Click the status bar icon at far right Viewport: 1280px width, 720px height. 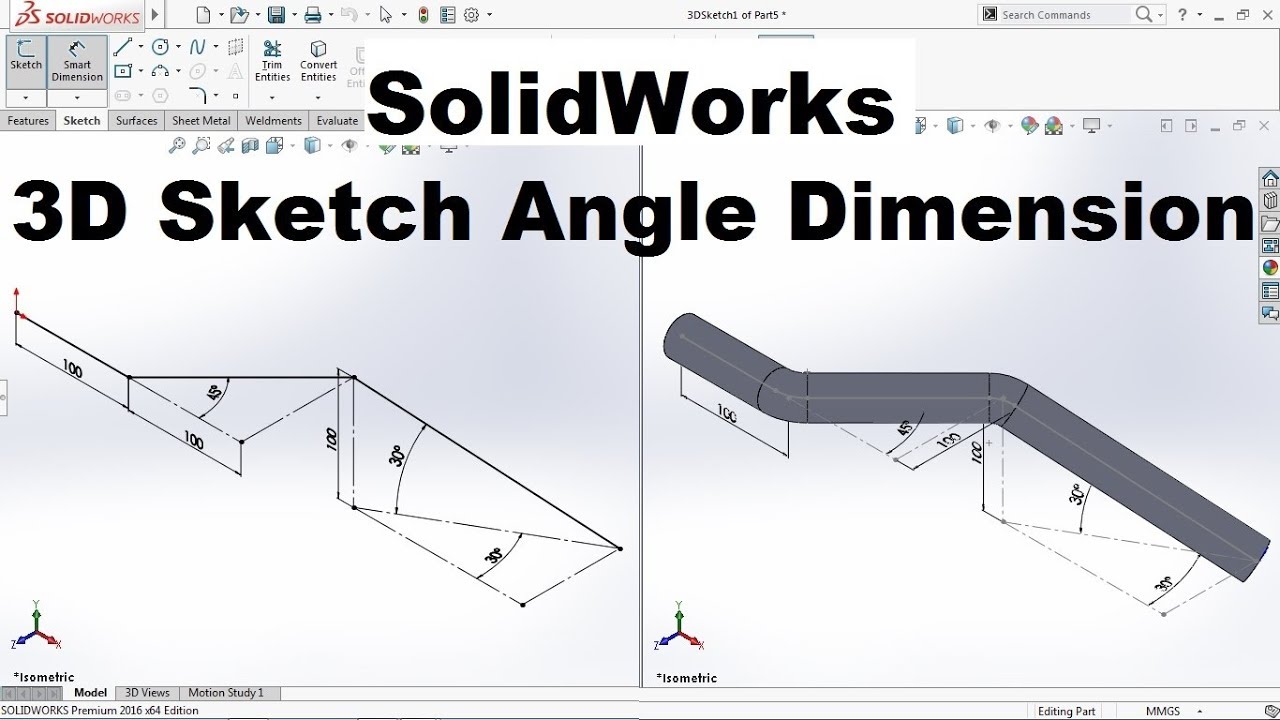[x=1271, y=711]
